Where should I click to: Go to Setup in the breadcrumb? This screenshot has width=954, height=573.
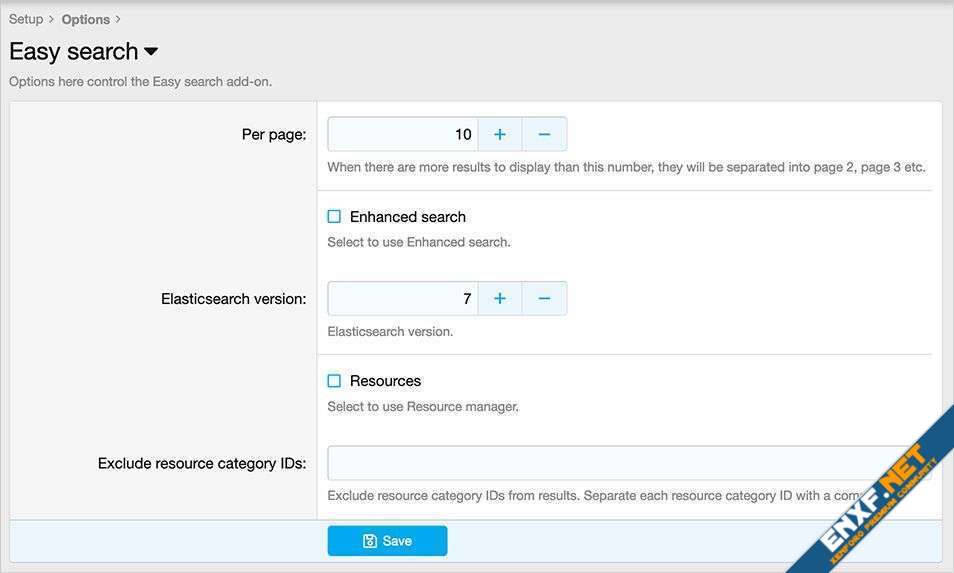[x=26, y=19]
